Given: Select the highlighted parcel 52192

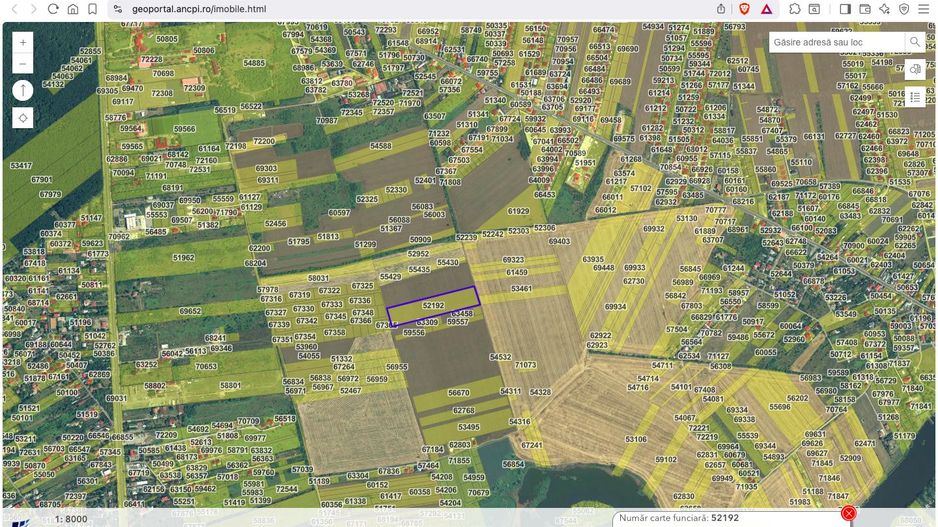Looking at the screenshot, I should click(433, 303).
